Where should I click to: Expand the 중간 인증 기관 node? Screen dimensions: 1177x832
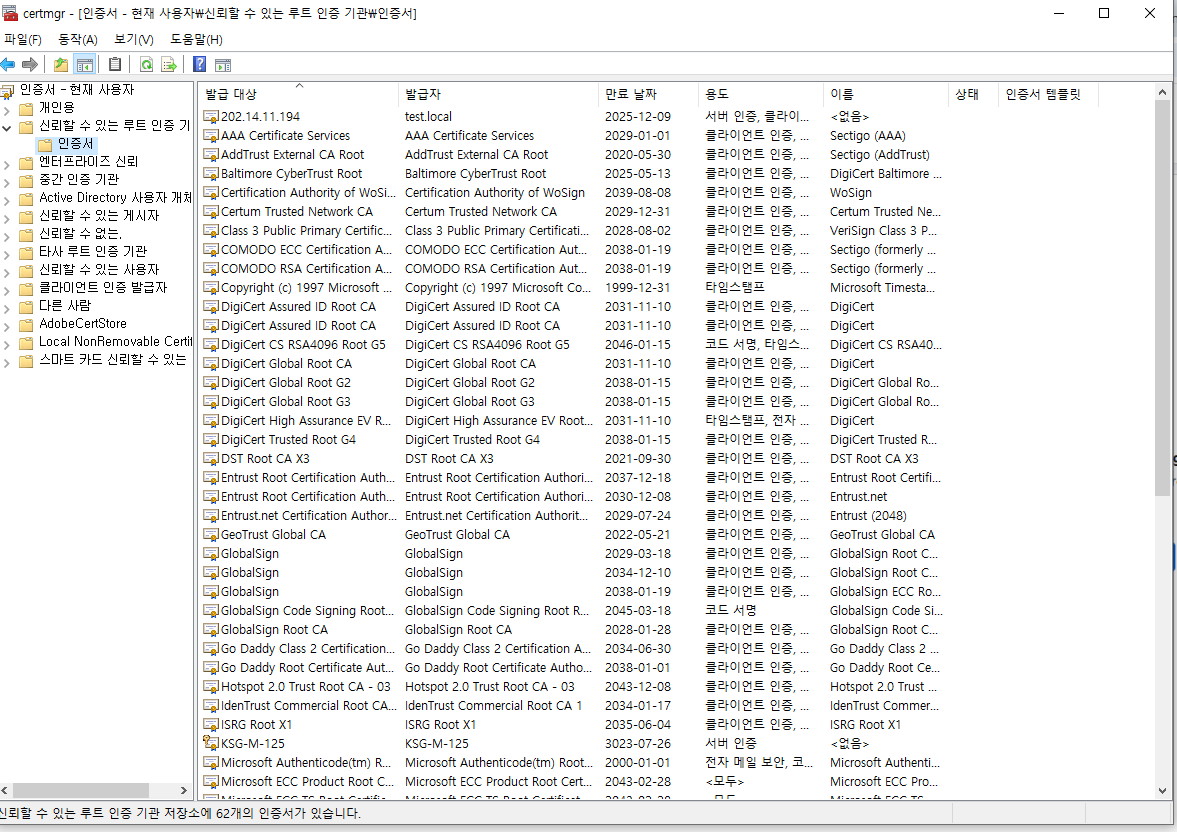click(7, 182)
